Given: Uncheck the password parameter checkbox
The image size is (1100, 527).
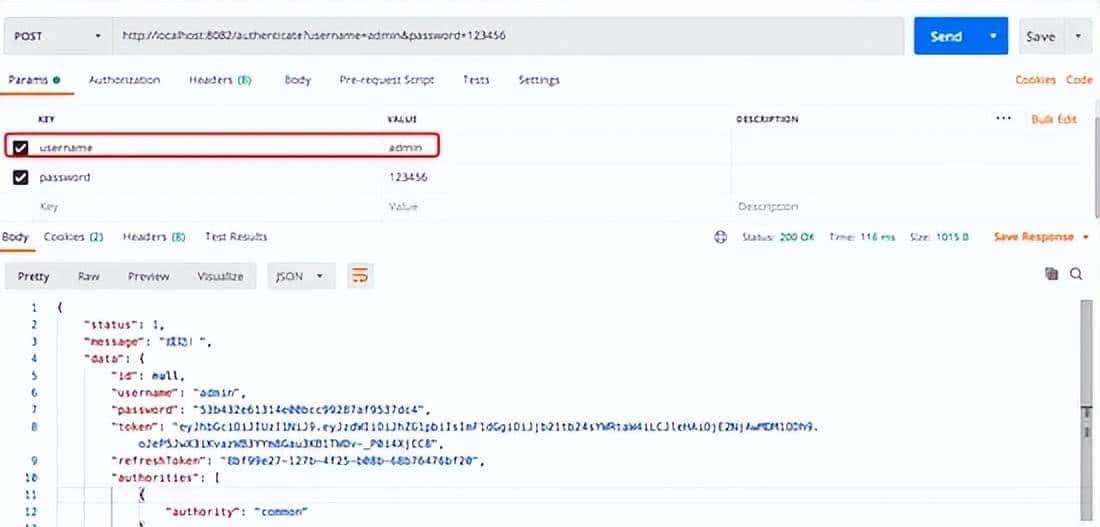Looking at the screenshot, I should click(x=20, y=178).
